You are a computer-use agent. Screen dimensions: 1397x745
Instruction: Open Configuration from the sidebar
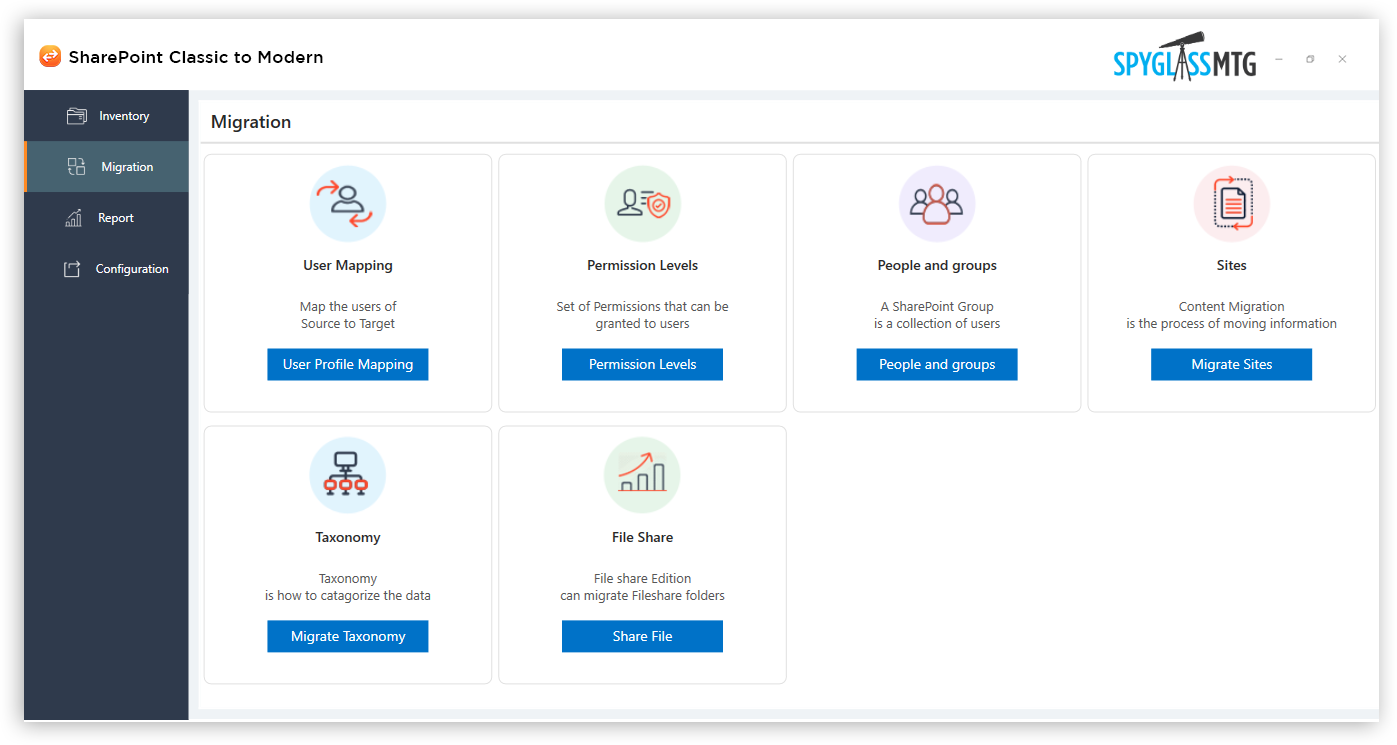tap(131, 269)
